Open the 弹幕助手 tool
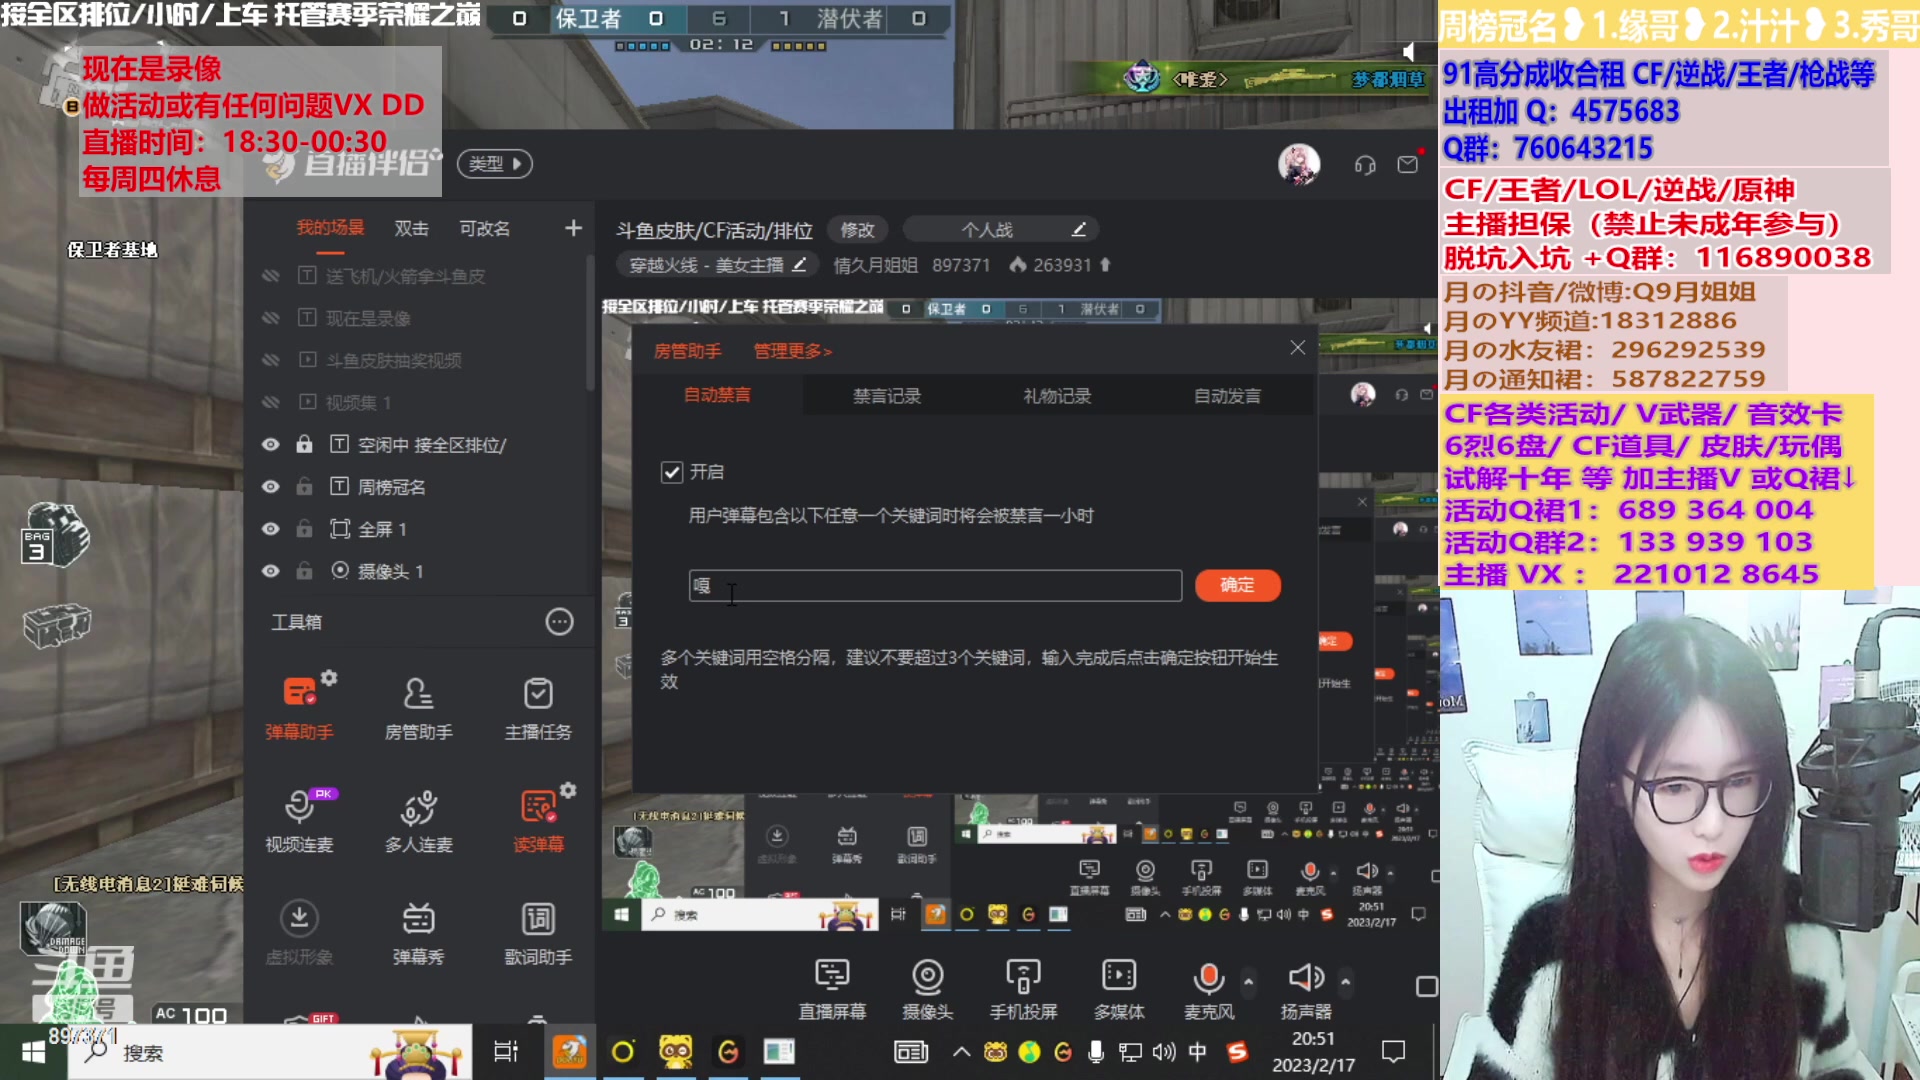The height and width of the screenshot is (1080, 1920). click(x=299, y=708)
